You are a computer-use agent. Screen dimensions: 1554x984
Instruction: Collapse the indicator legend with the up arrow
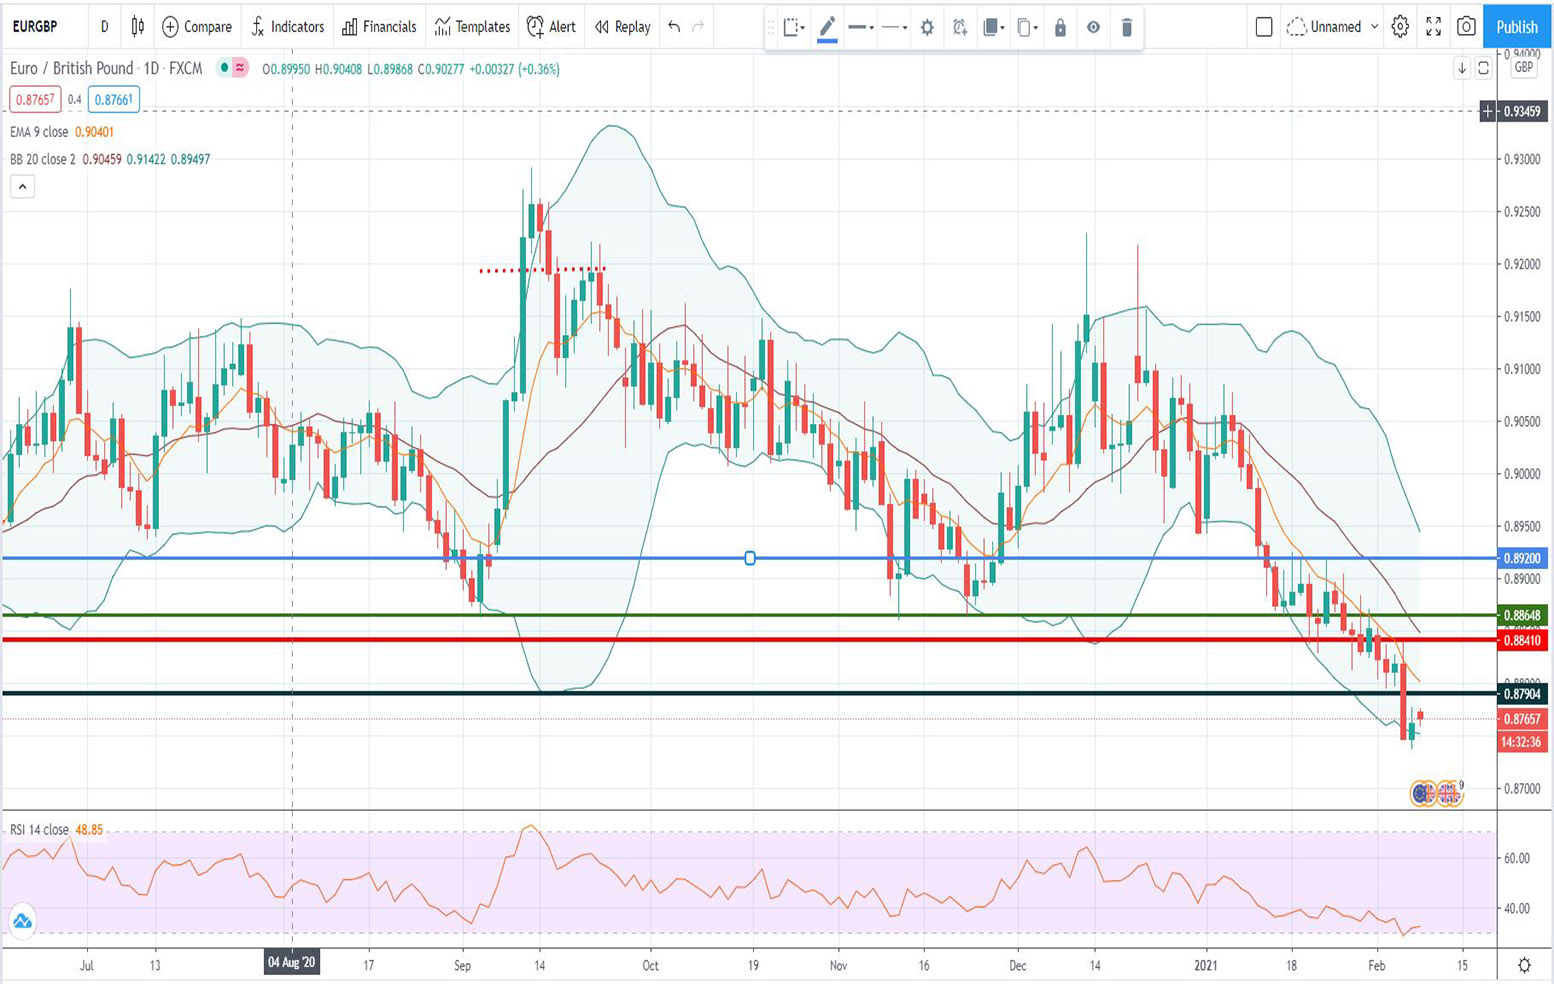coord(22,186)
